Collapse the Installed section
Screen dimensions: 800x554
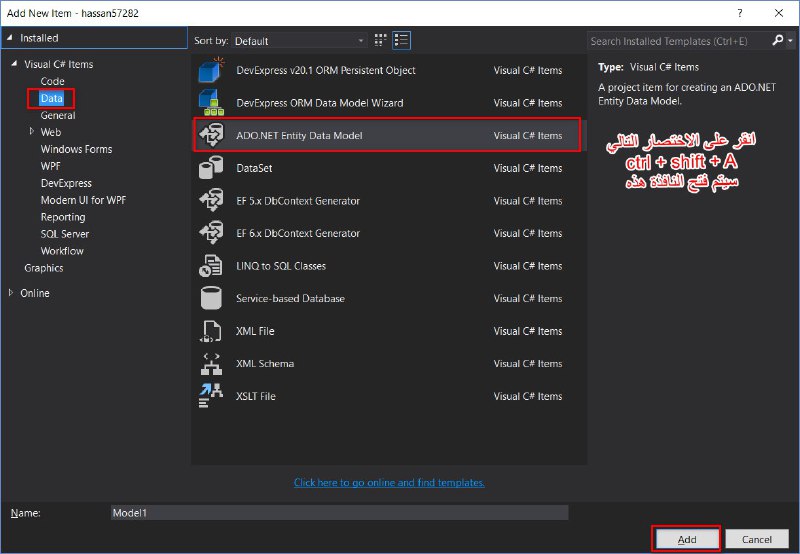[x=10, y=37]
